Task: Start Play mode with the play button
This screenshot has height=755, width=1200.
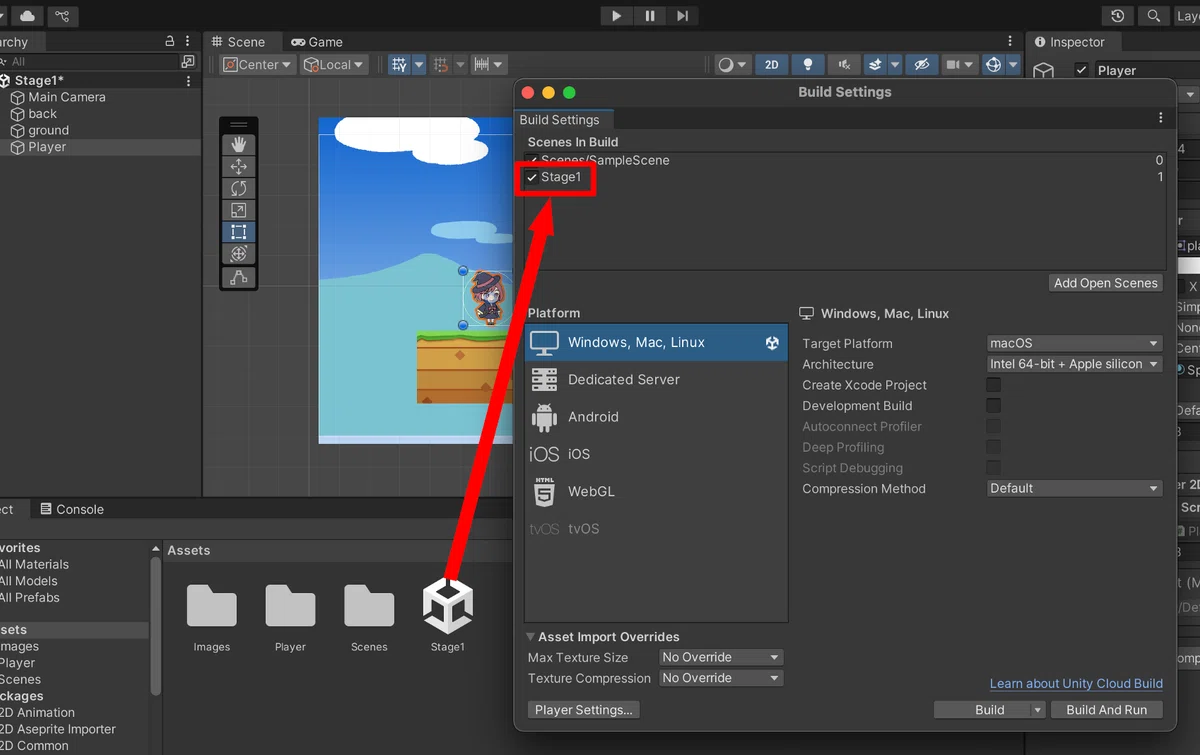Action: pos(616,16)
